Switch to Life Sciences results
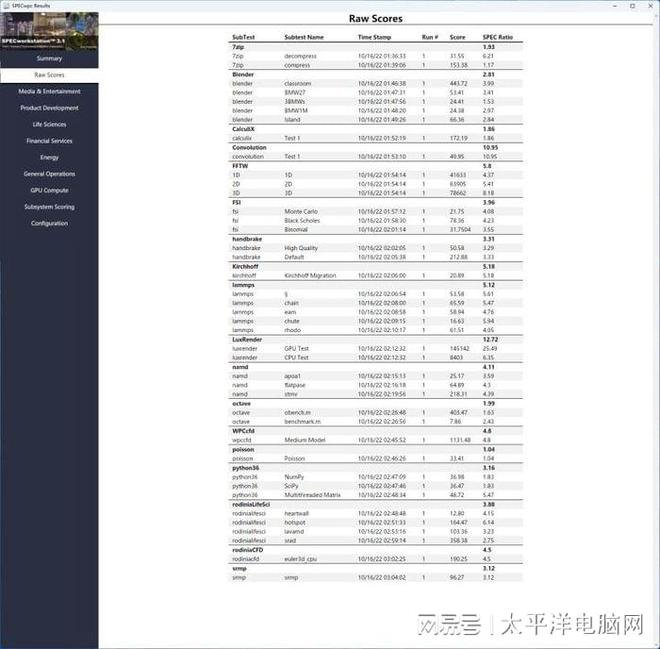 click(49, 124)
